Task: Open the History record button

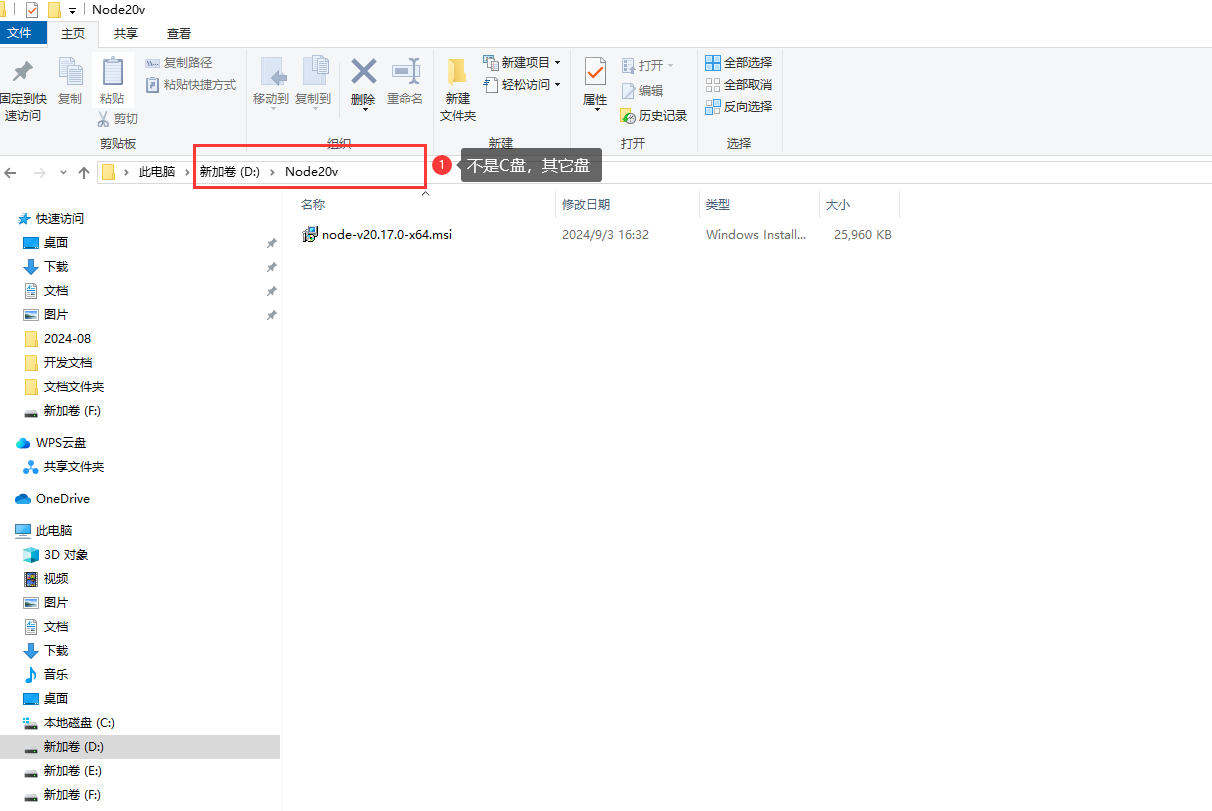Action: 654,116
